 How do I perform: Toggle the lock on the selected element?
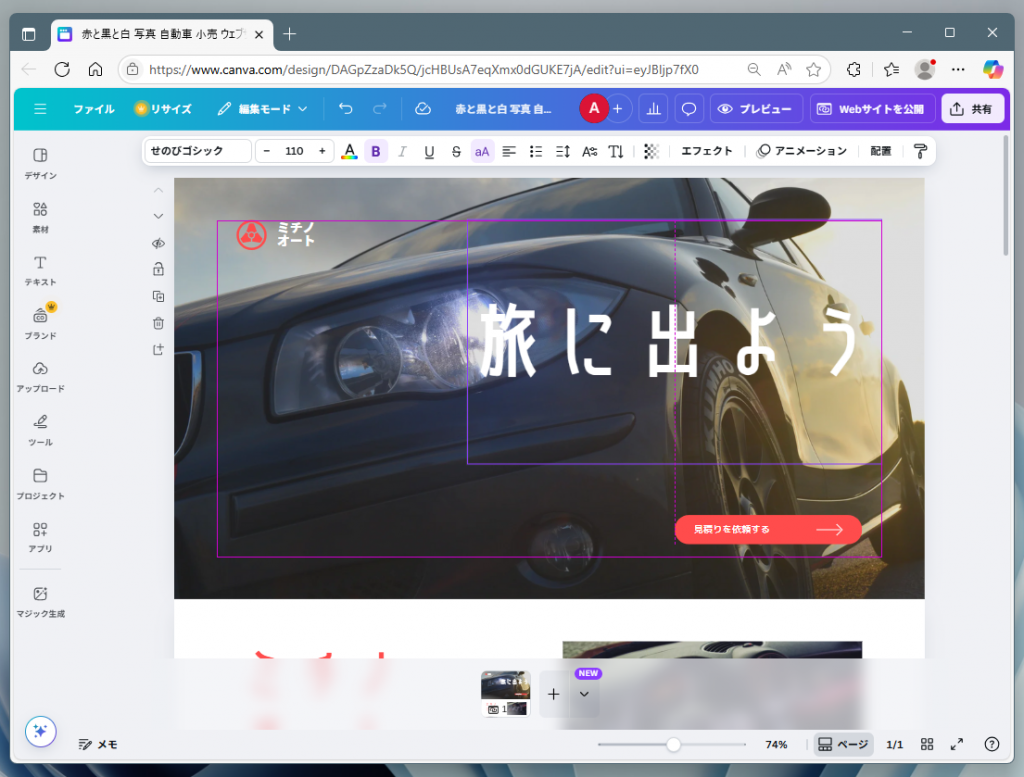158,268
